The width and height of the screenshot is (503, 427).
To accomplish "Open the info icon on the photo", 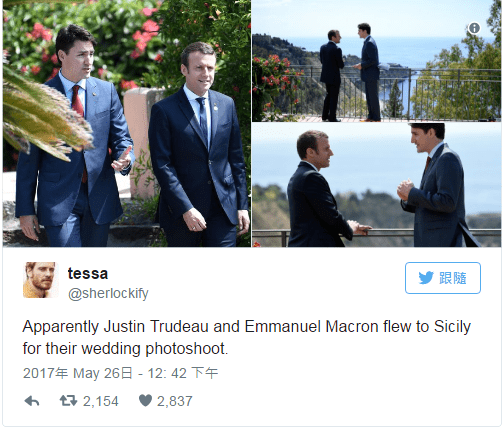I will point(474,28).
